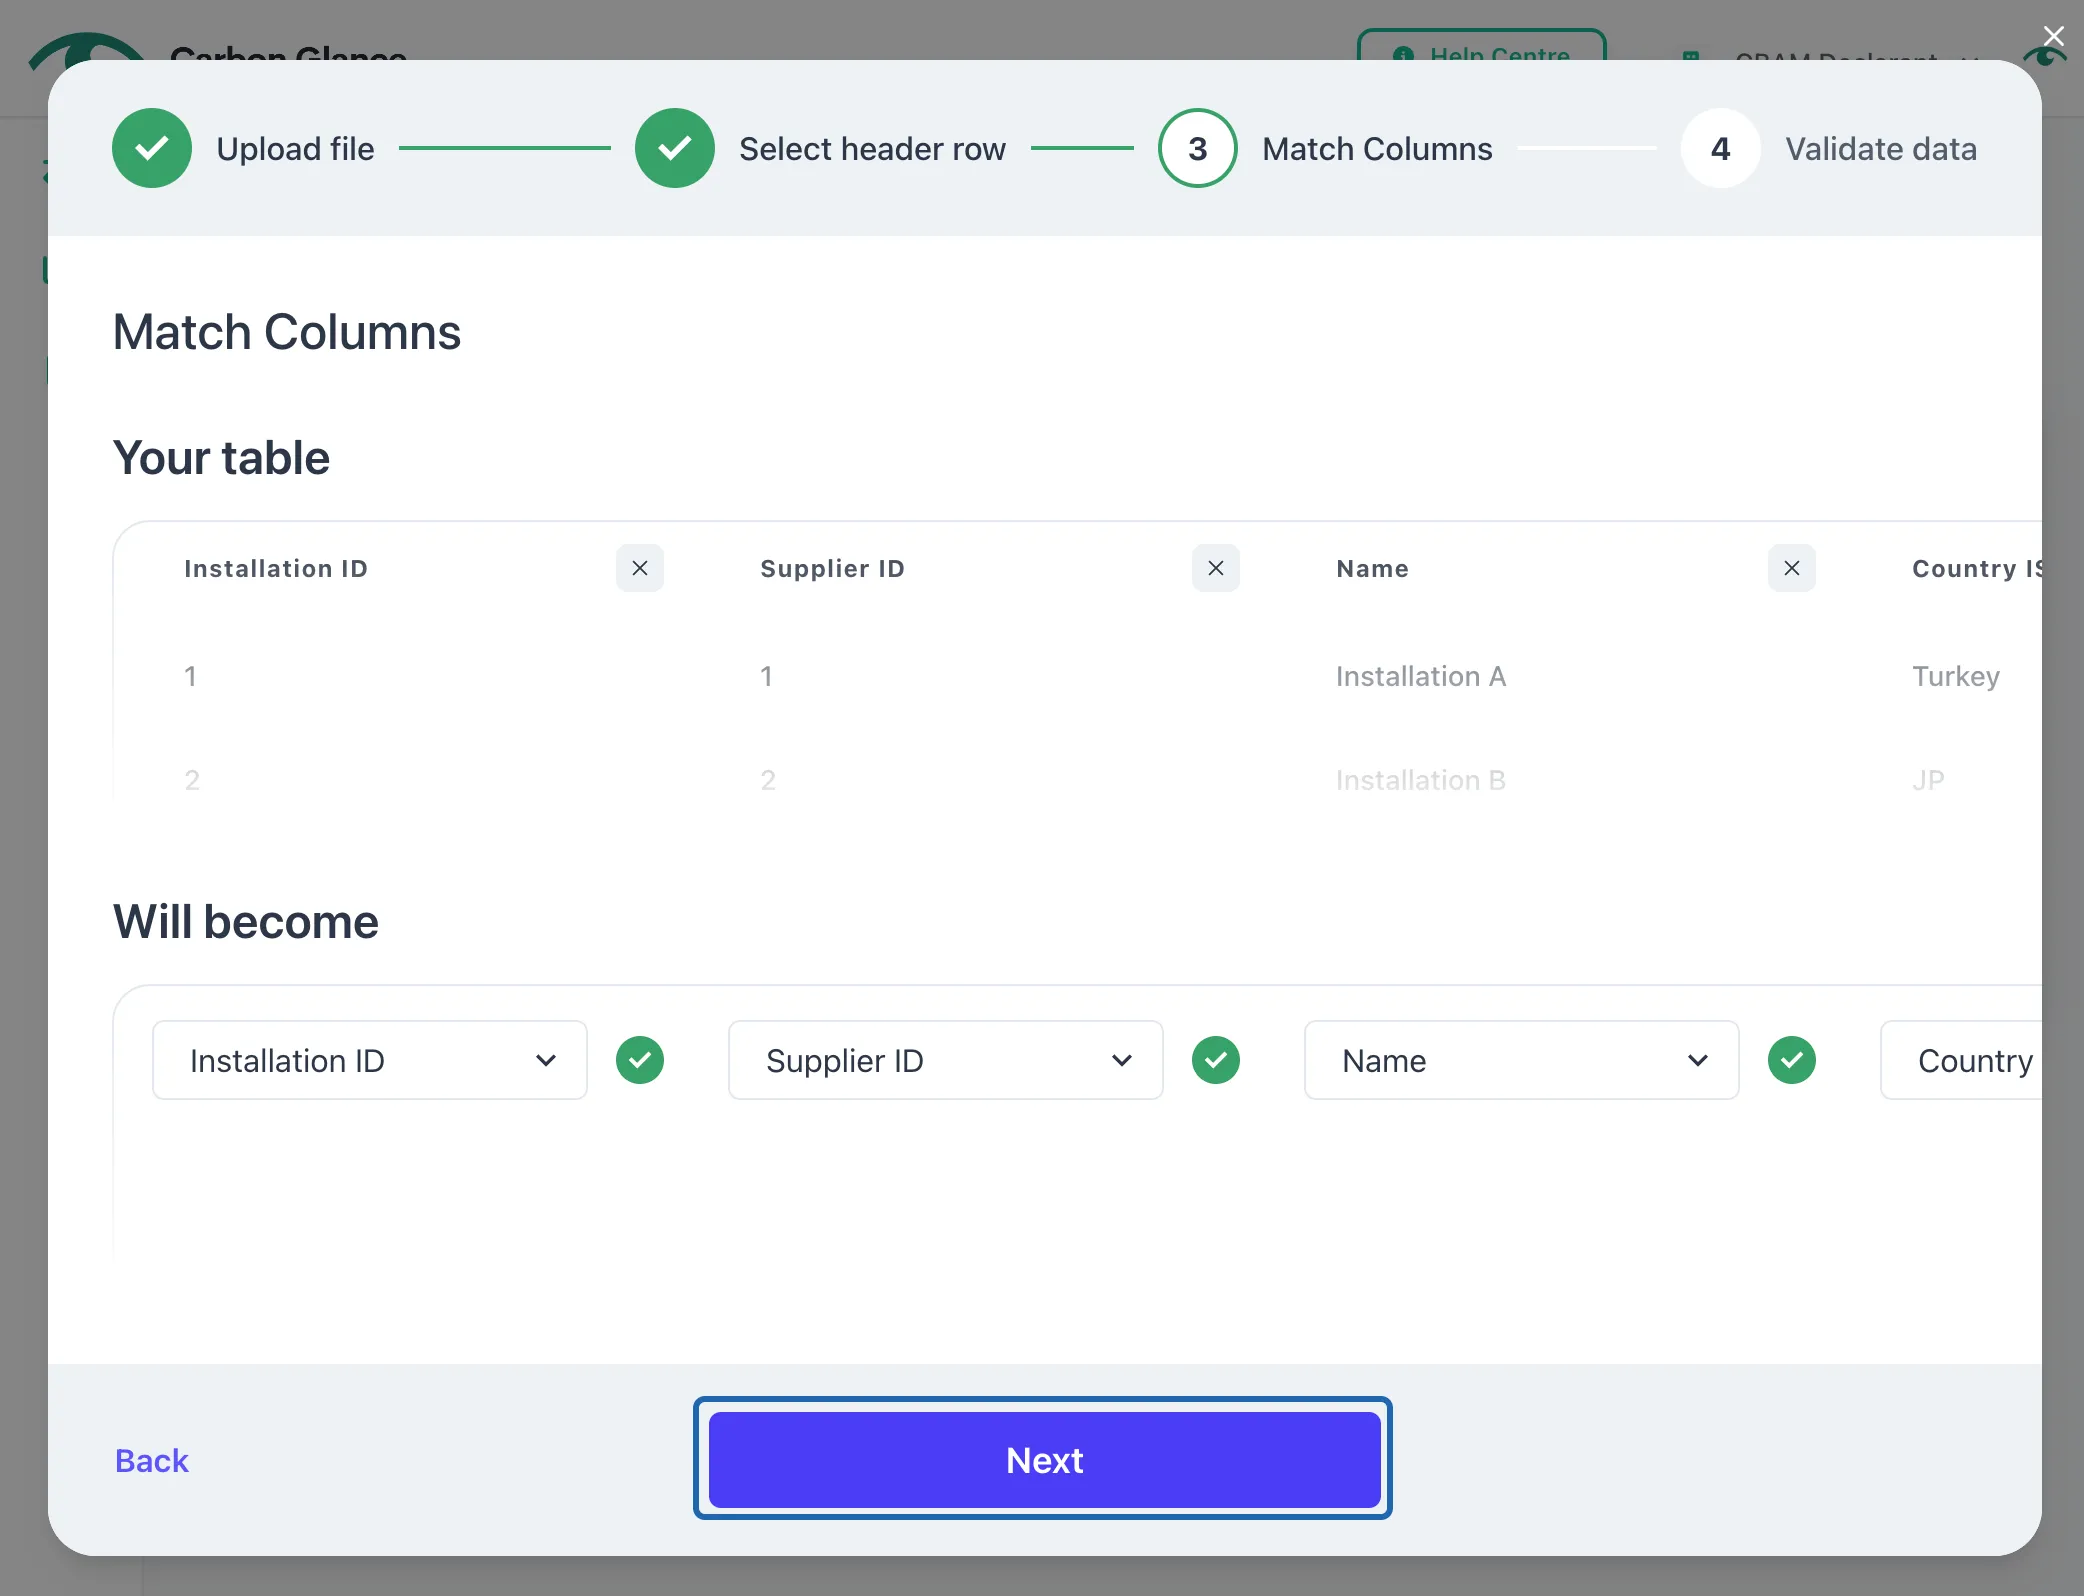This screenshot has width=2084, height=1596.
Task: Click the Turkey cell
Action: click(x=1956, y=676)
